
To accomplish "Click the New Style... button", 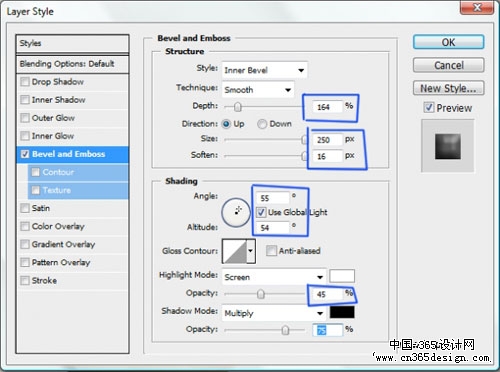I will (448, 88).
